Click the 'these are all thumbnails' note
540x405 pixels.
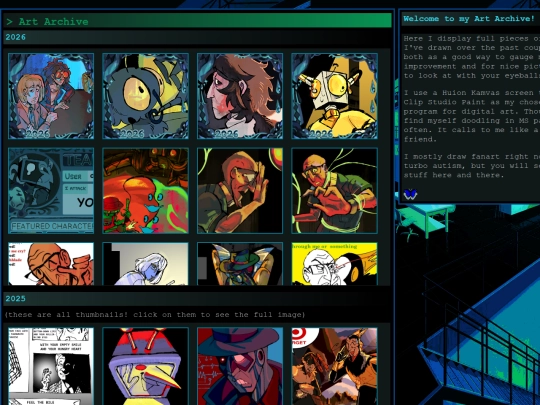(155, 315)
